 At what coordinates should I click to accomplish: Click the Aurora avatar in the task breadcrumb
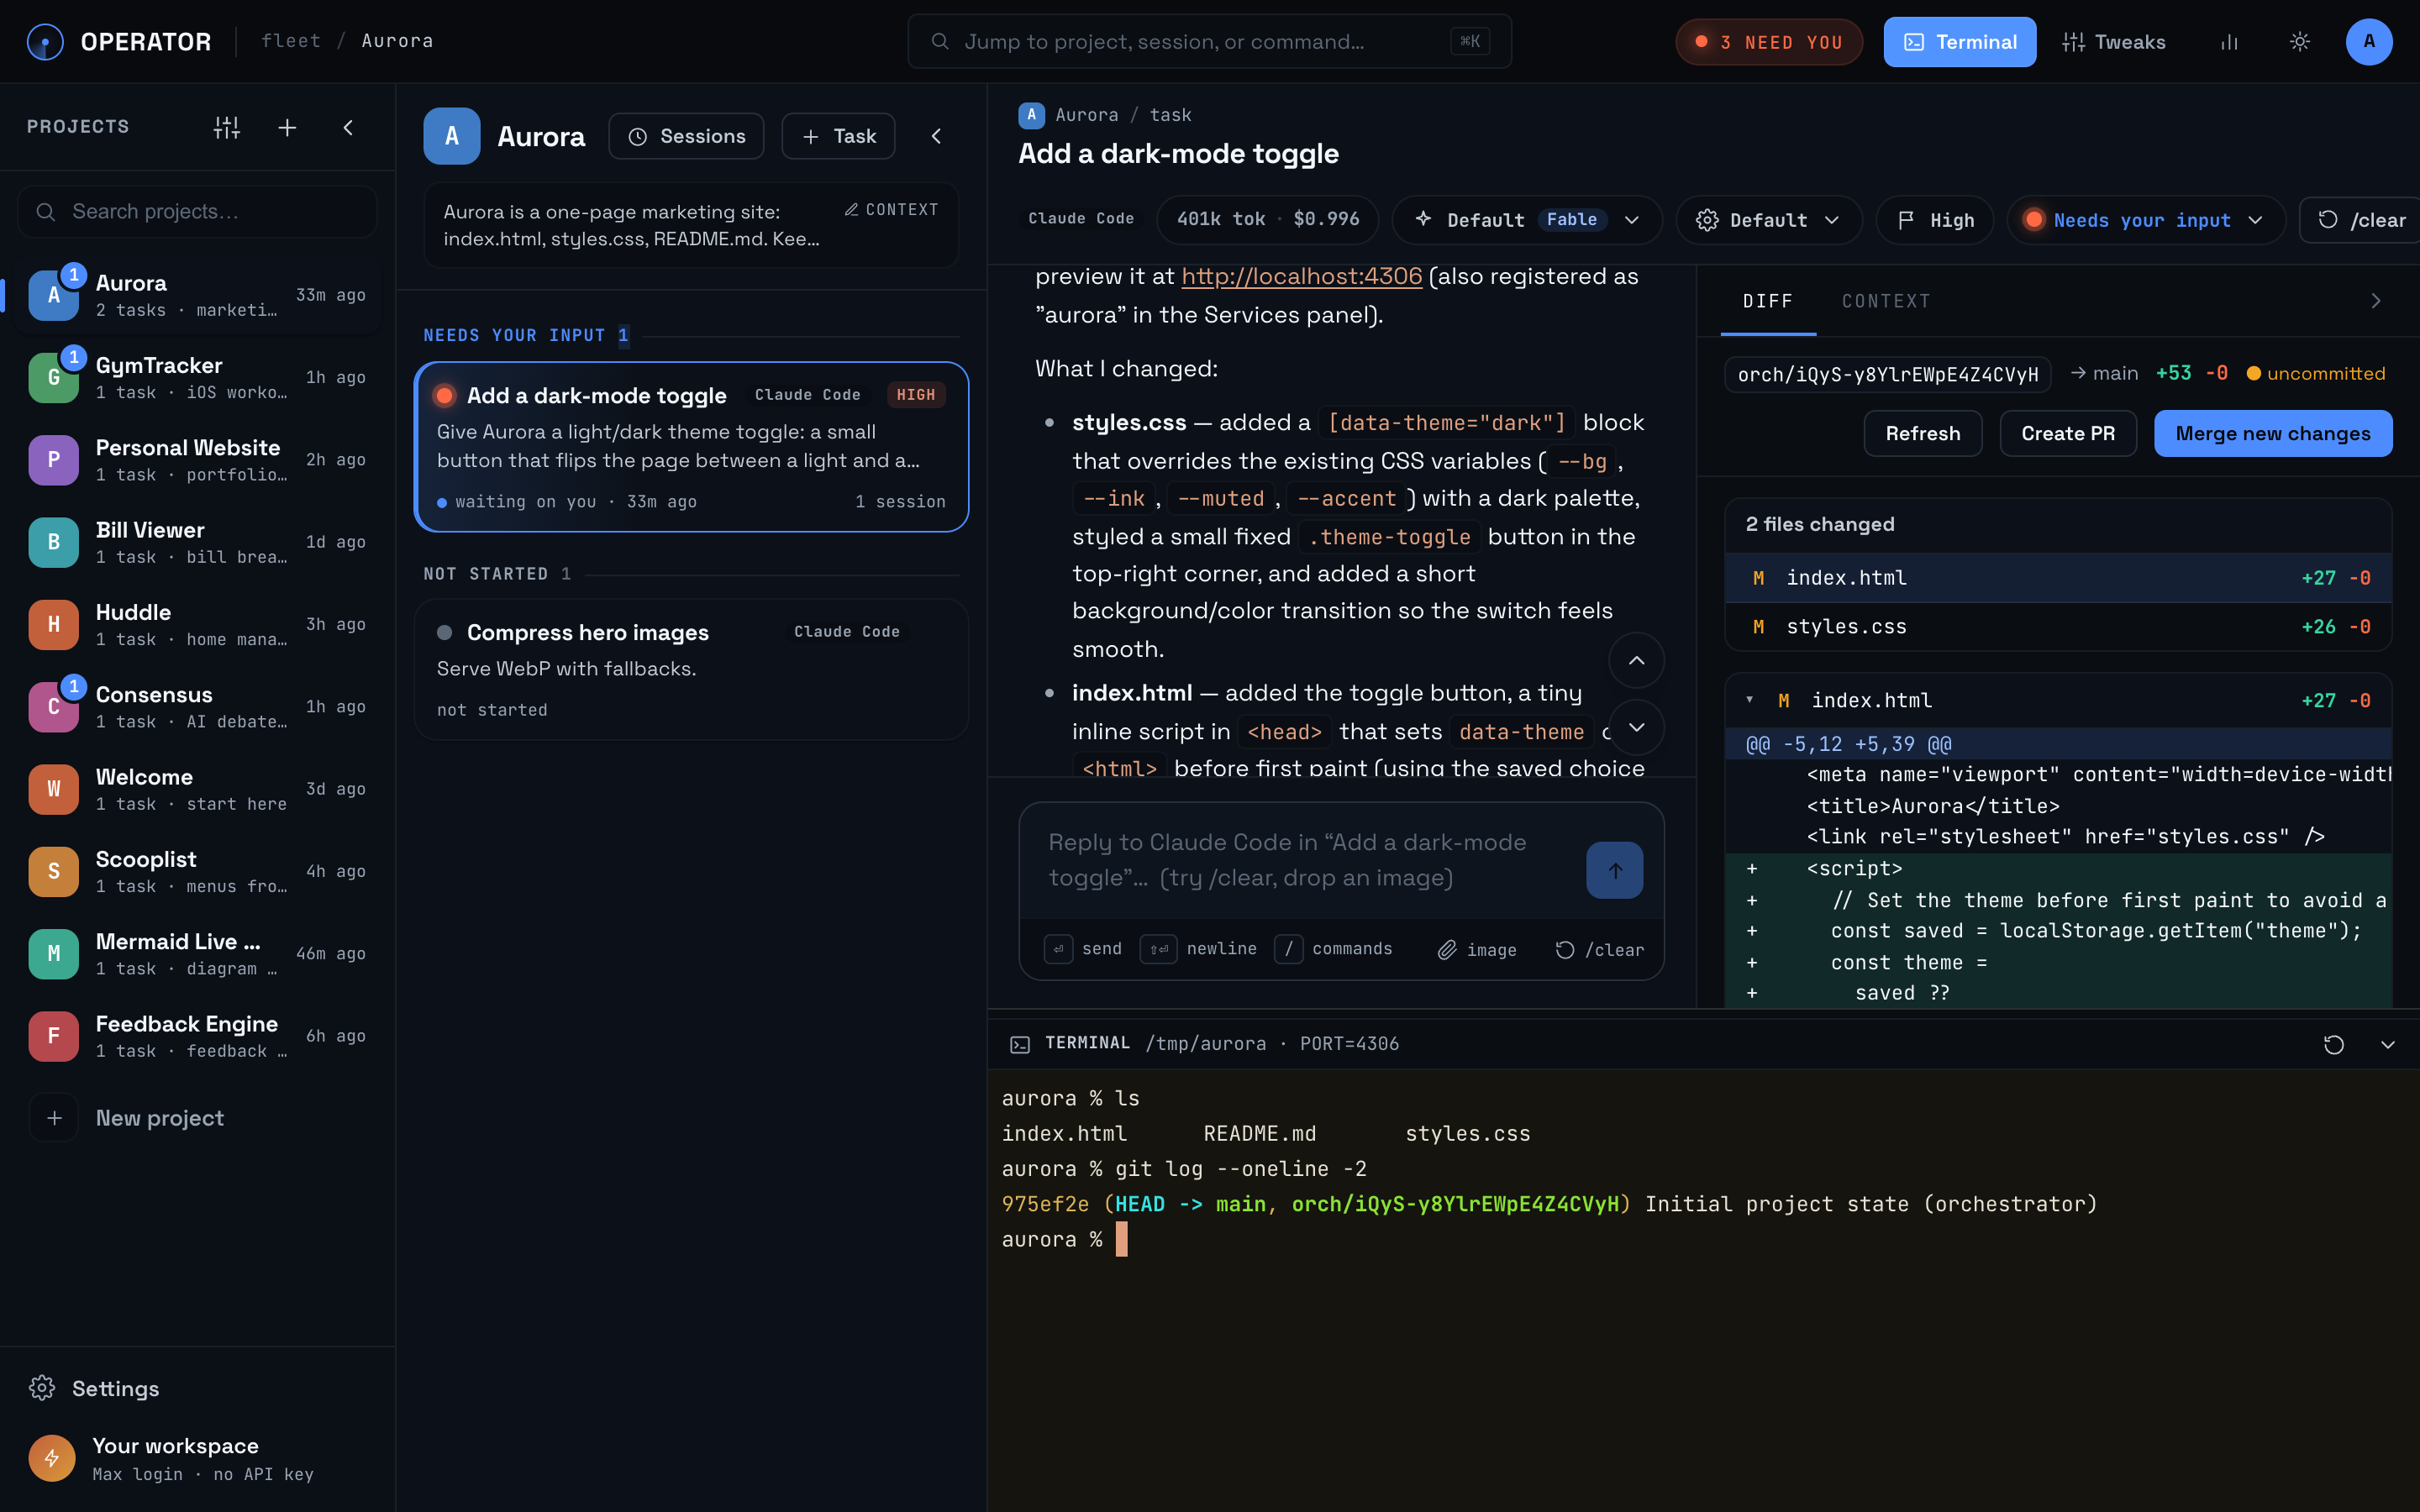click(x=1031, y=115)
